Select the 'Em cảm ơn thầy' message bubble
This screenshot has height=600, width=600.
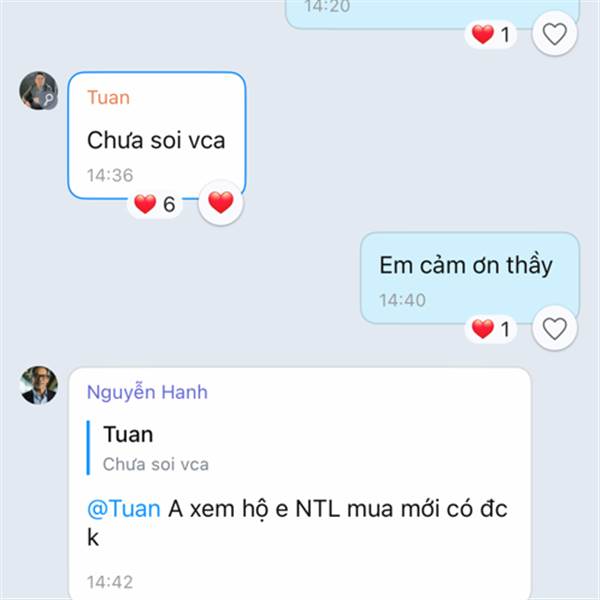point(470,278)
